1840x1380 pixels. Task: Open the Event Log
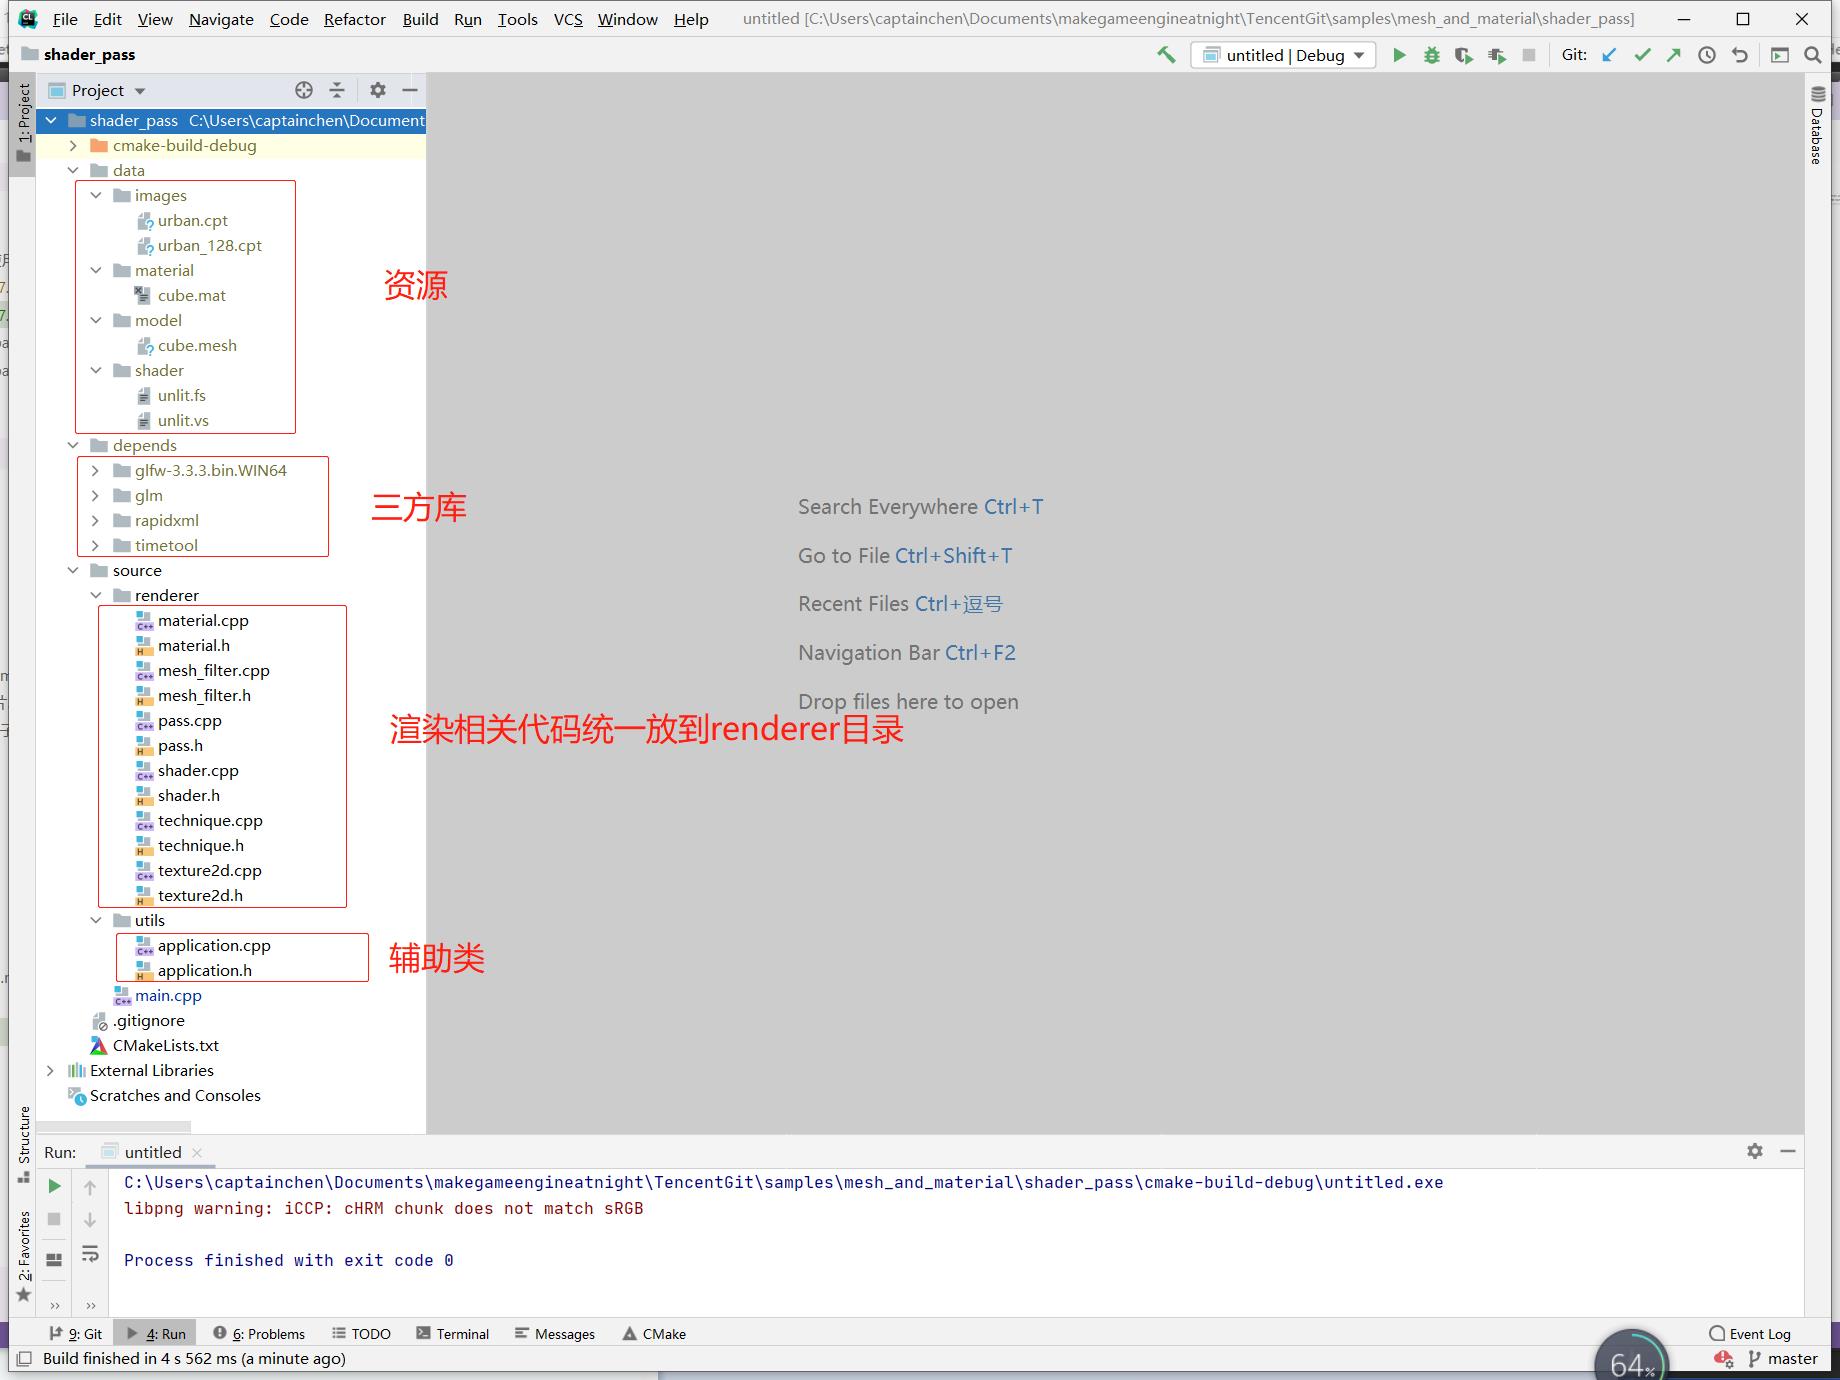(1750, 1334)
